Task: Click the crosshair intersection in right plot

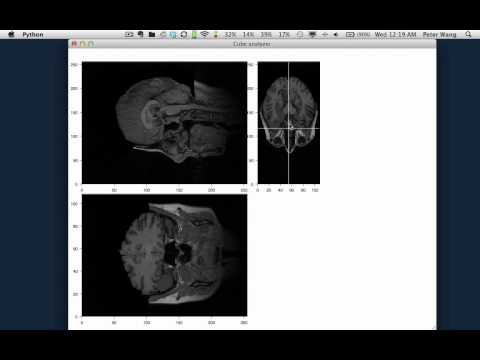Action: point(288,128)
